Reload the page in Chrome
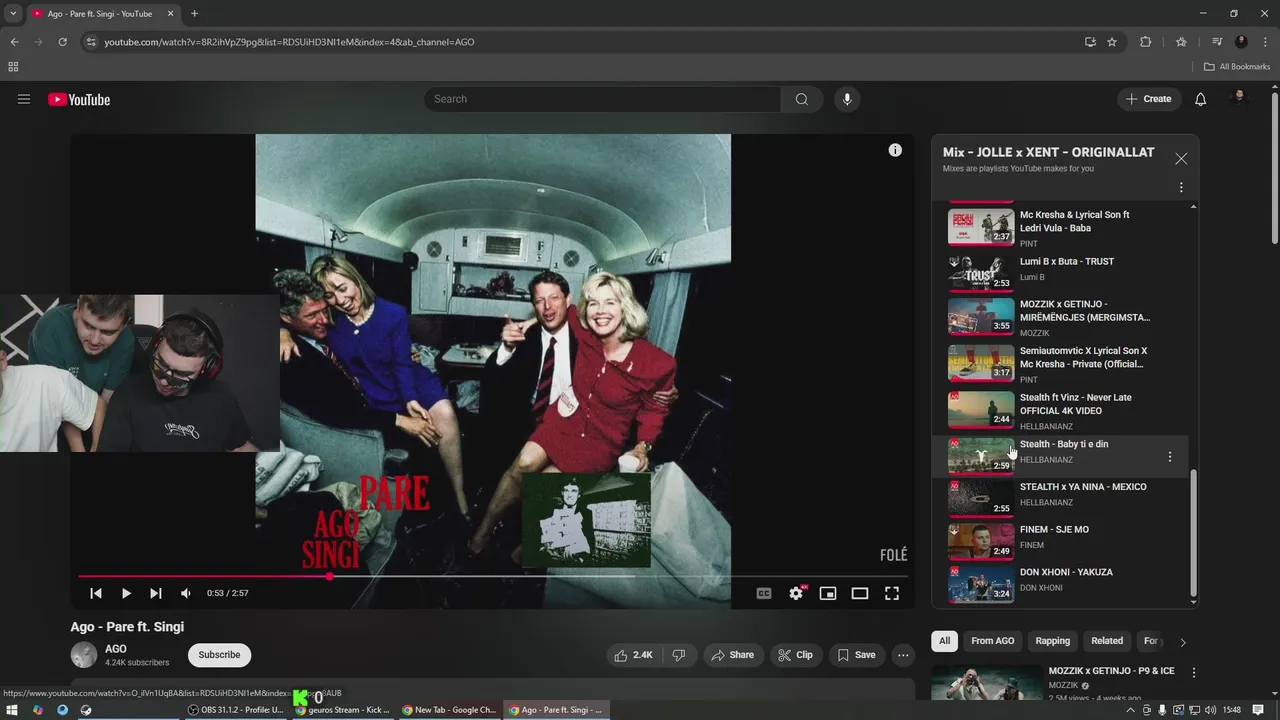 pos(62,42)
